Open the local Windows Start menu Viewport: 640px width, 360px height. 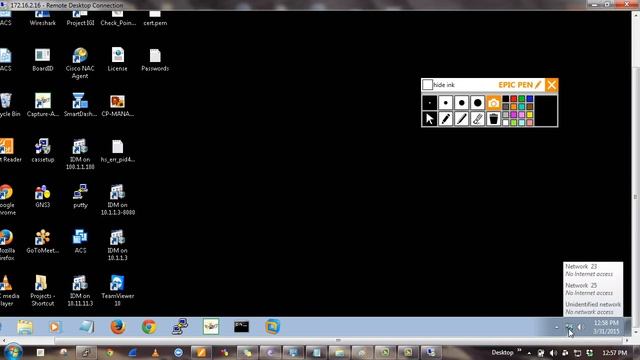[x=13, y=352]
